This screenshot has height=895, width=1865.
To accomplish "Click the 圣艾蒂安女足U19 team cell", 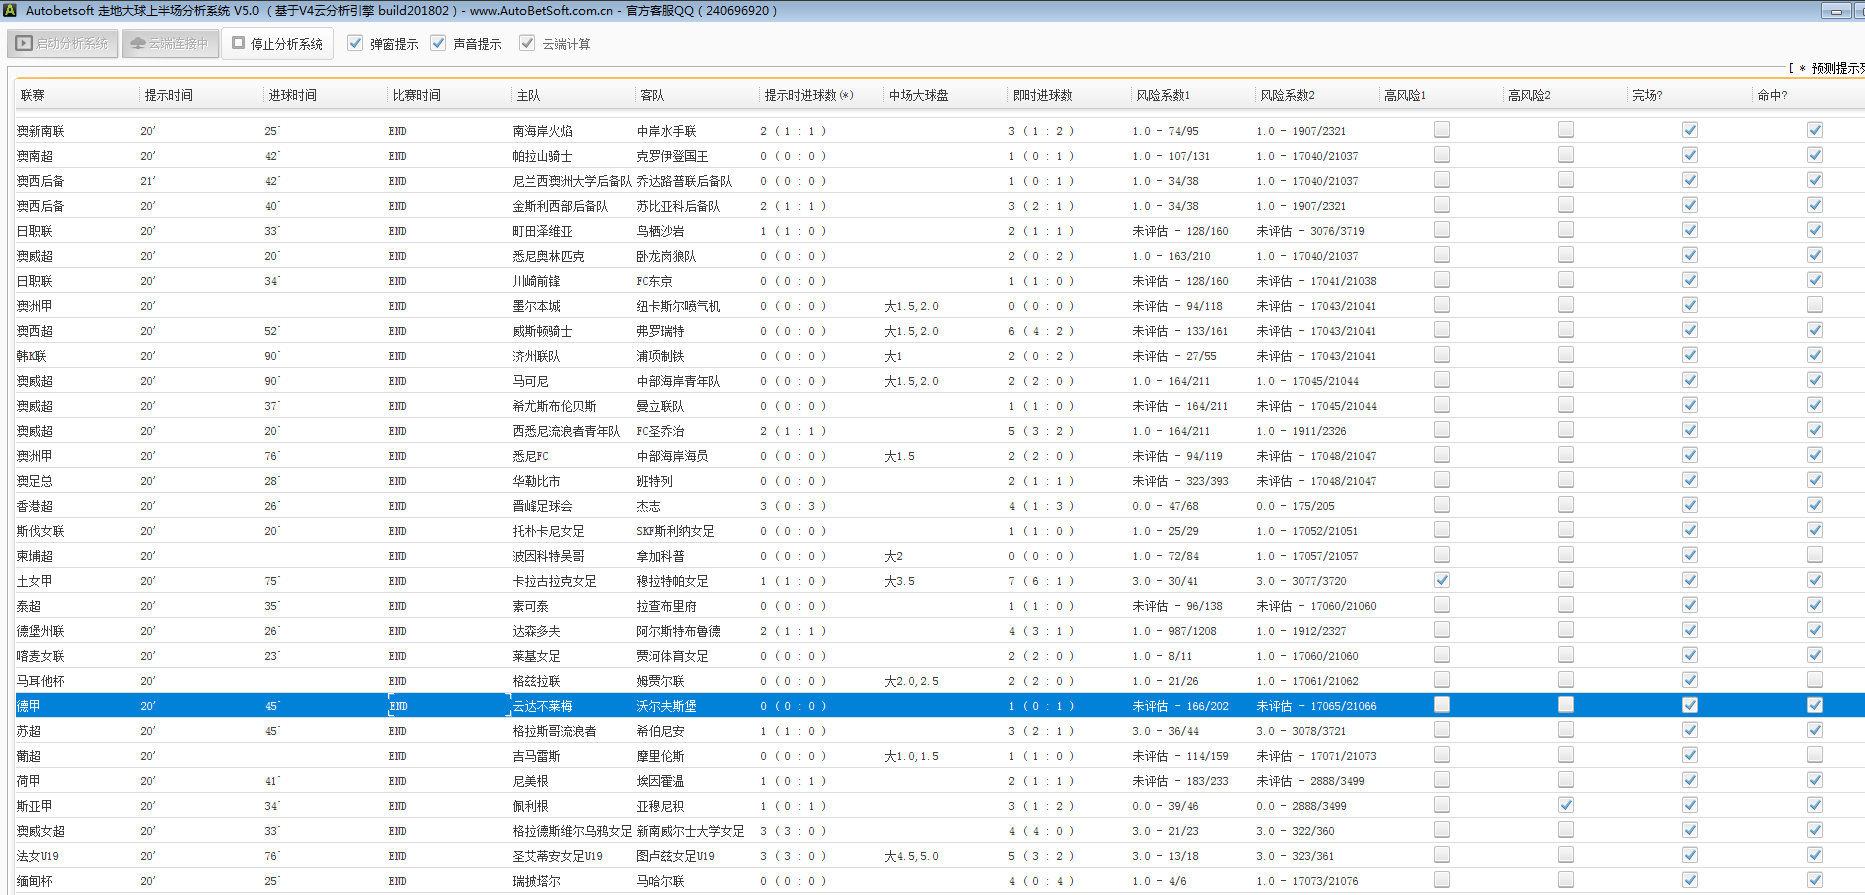I will point(557,856).
